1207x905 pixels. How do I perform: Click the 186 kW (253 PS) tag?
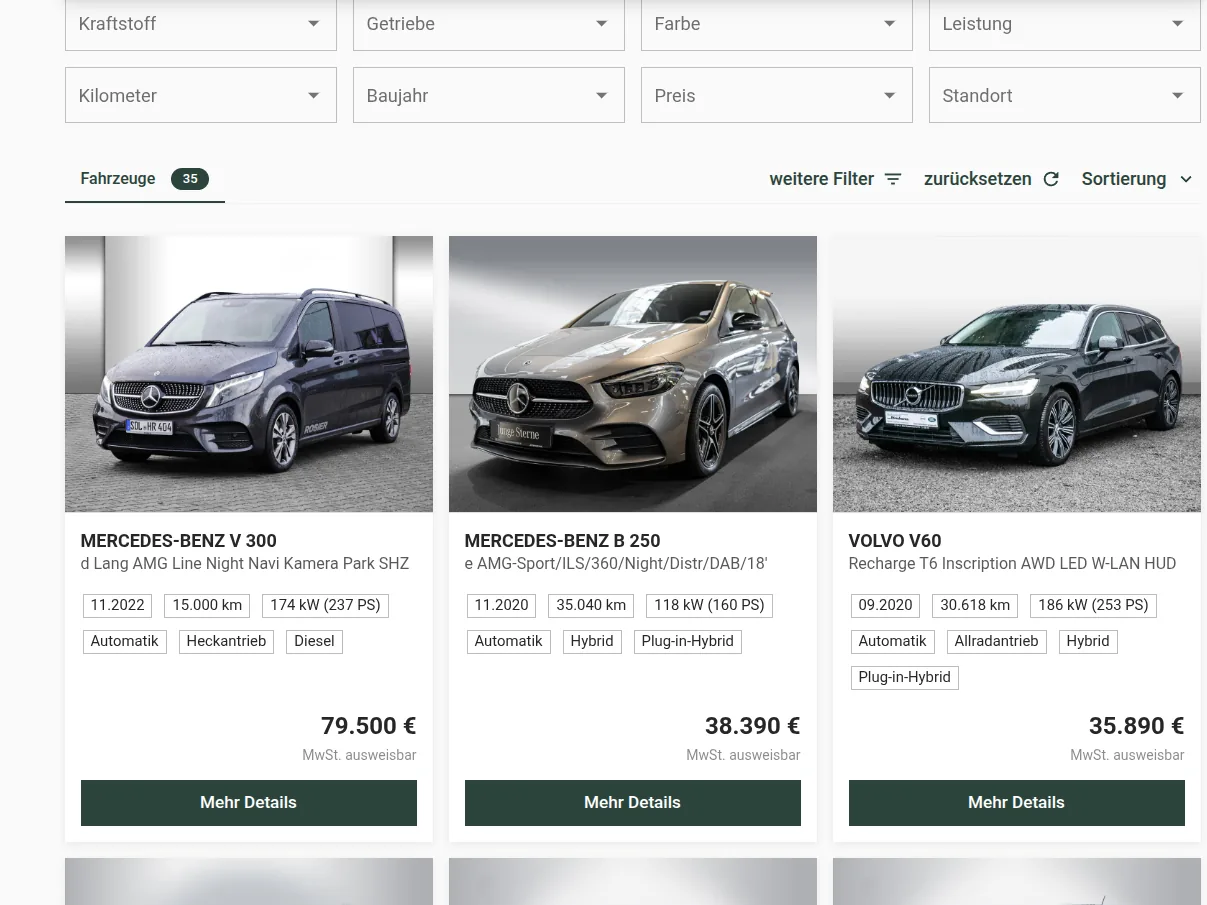tap(1094, 605)
